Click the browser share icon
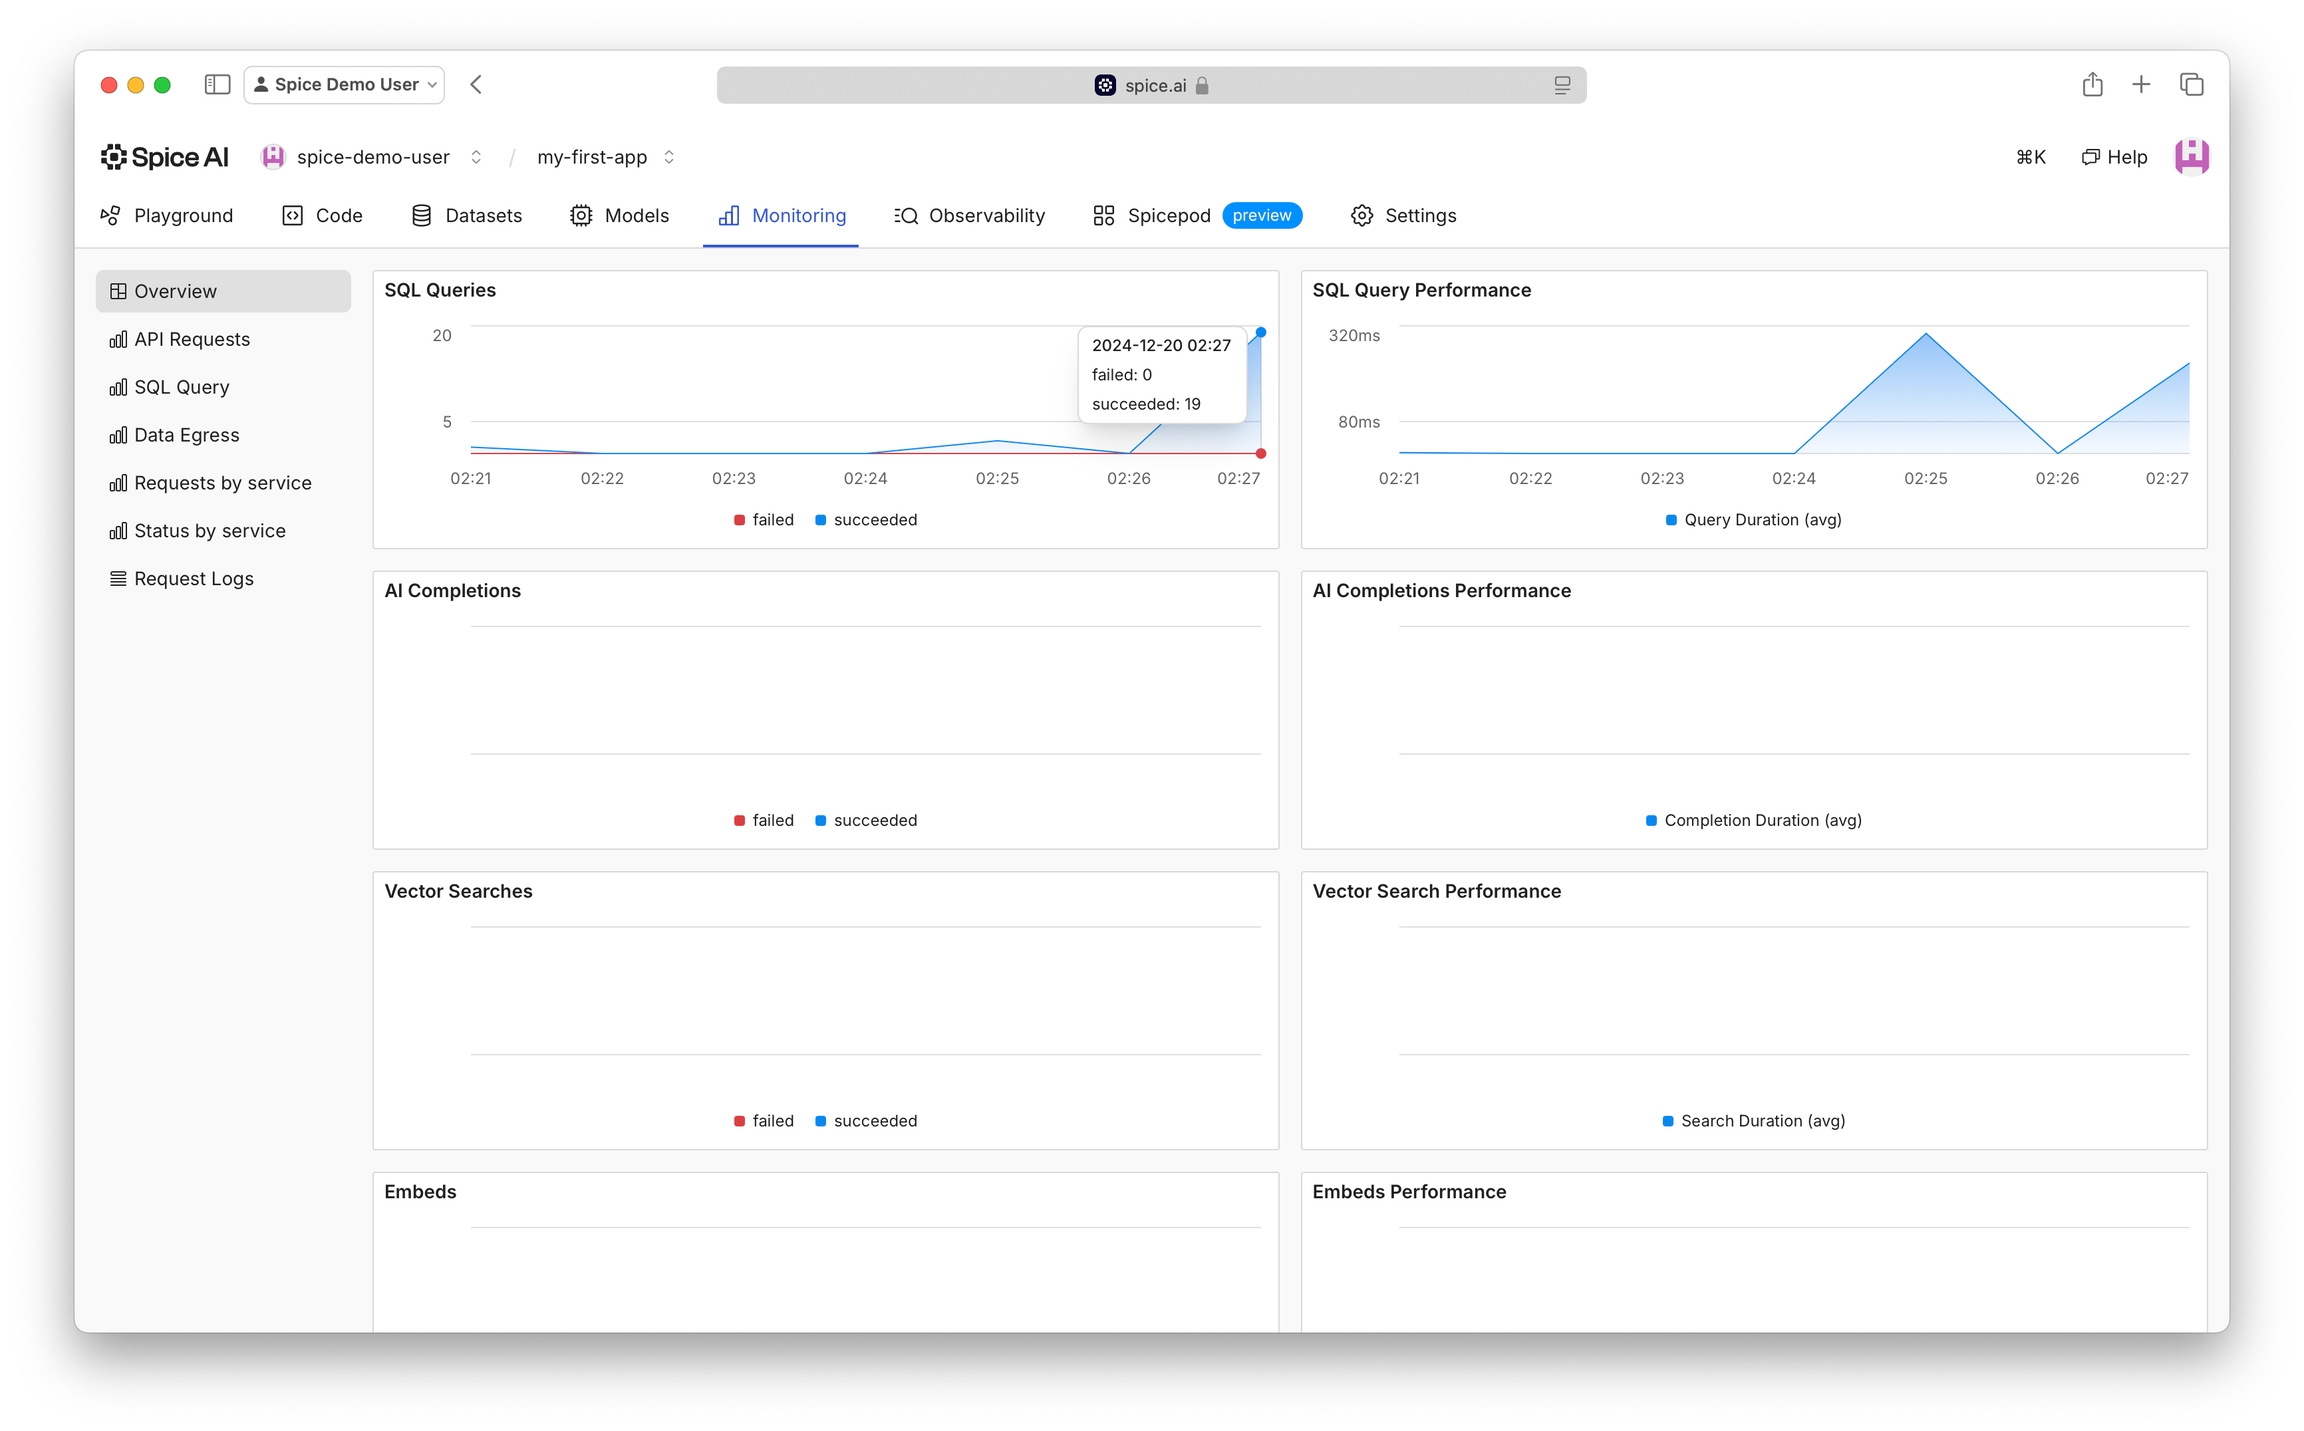Screen dimensions: 2304x1431 pyautogui.click(x=2092, y=85)
